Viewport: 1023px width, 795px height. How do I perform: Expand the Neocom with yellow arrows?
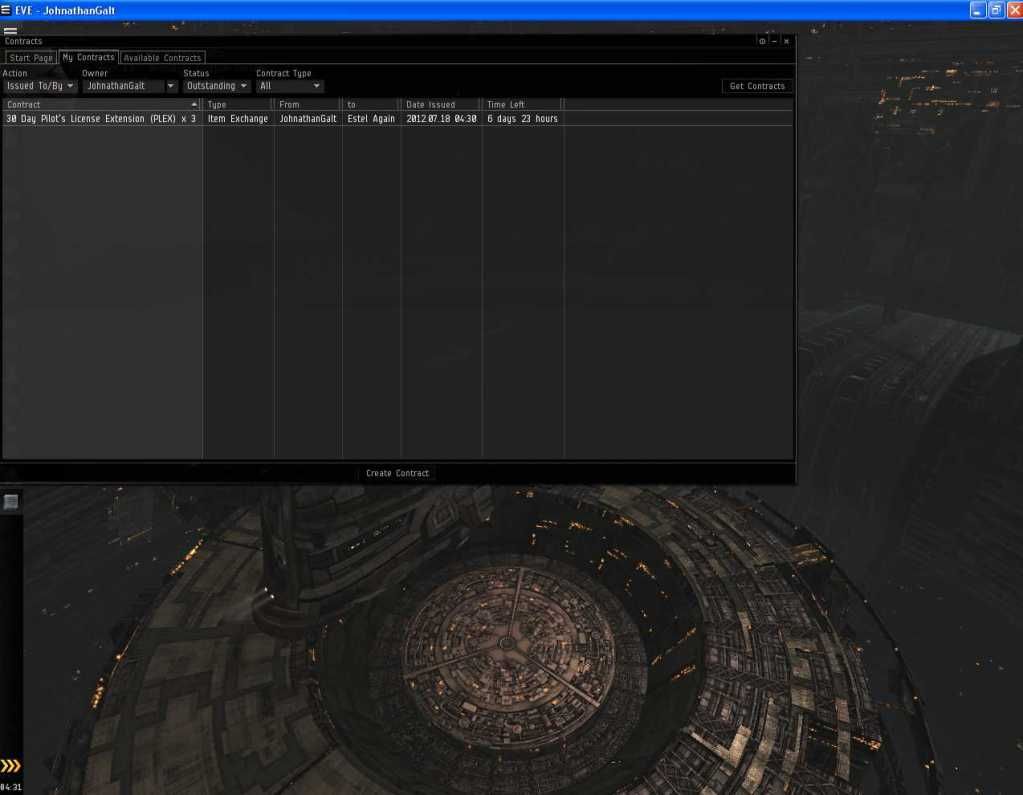[10, 766]
